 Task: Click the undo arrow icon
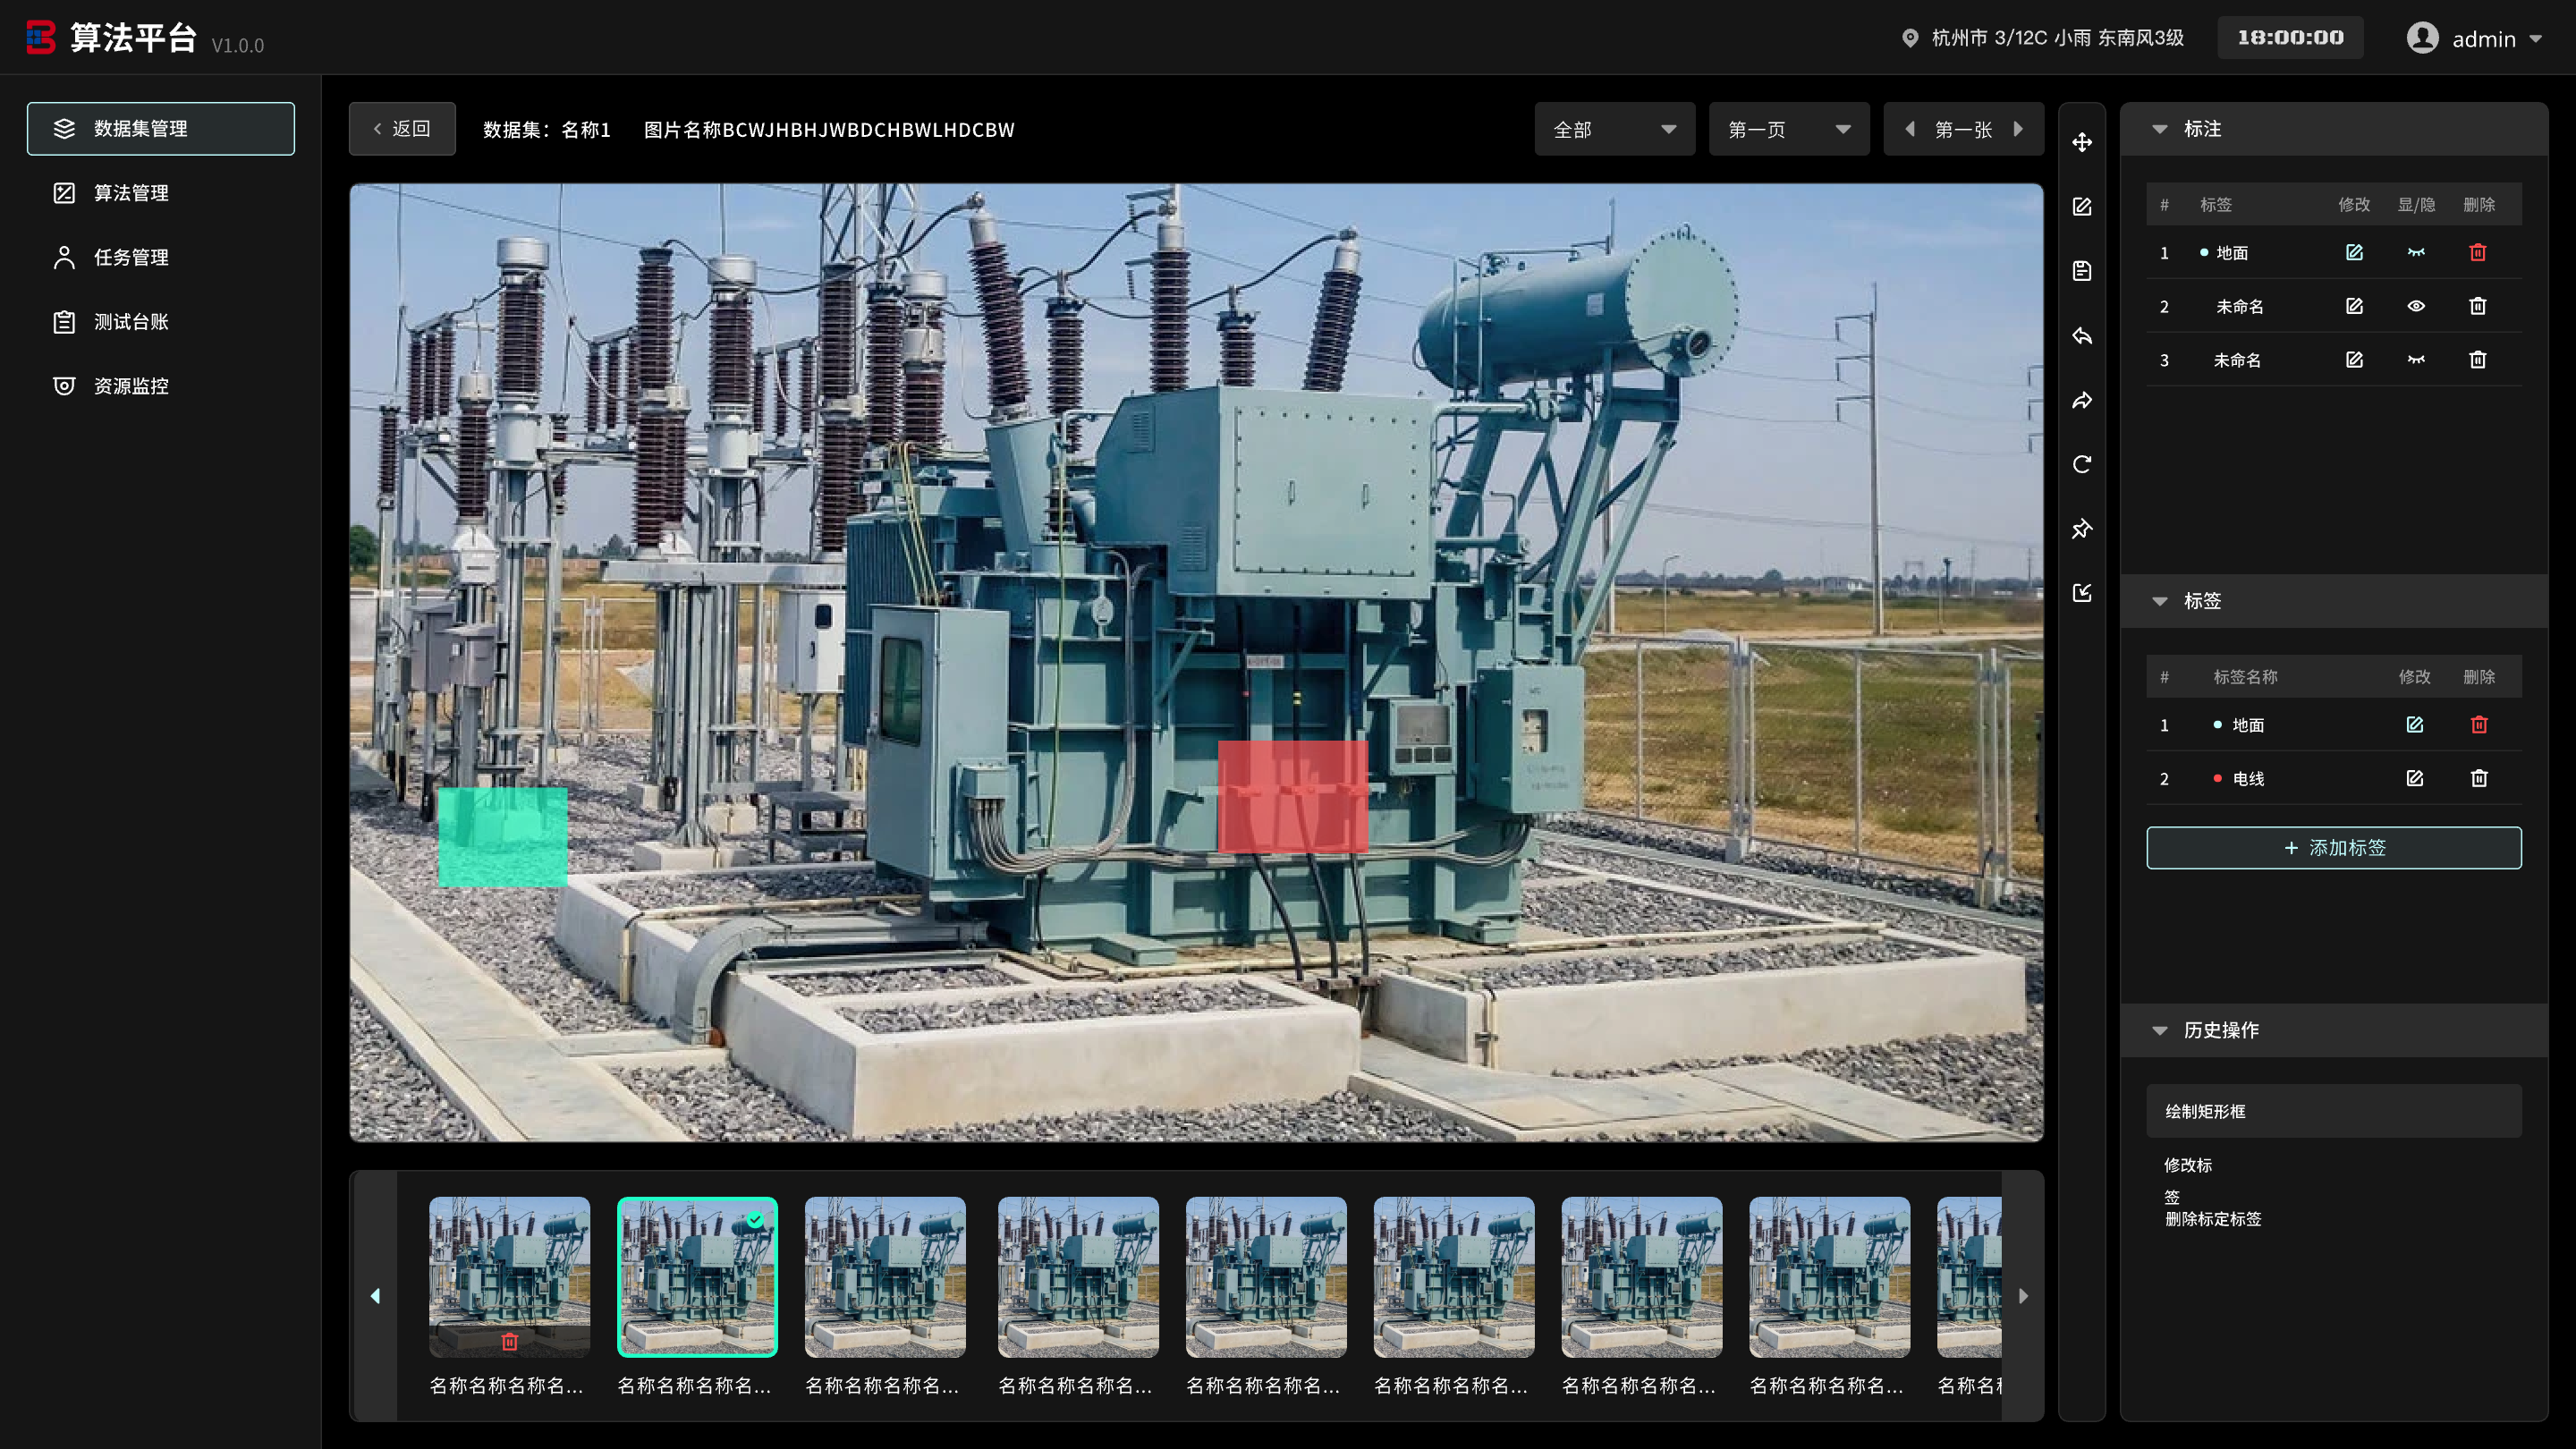(x=2082, y=336)
